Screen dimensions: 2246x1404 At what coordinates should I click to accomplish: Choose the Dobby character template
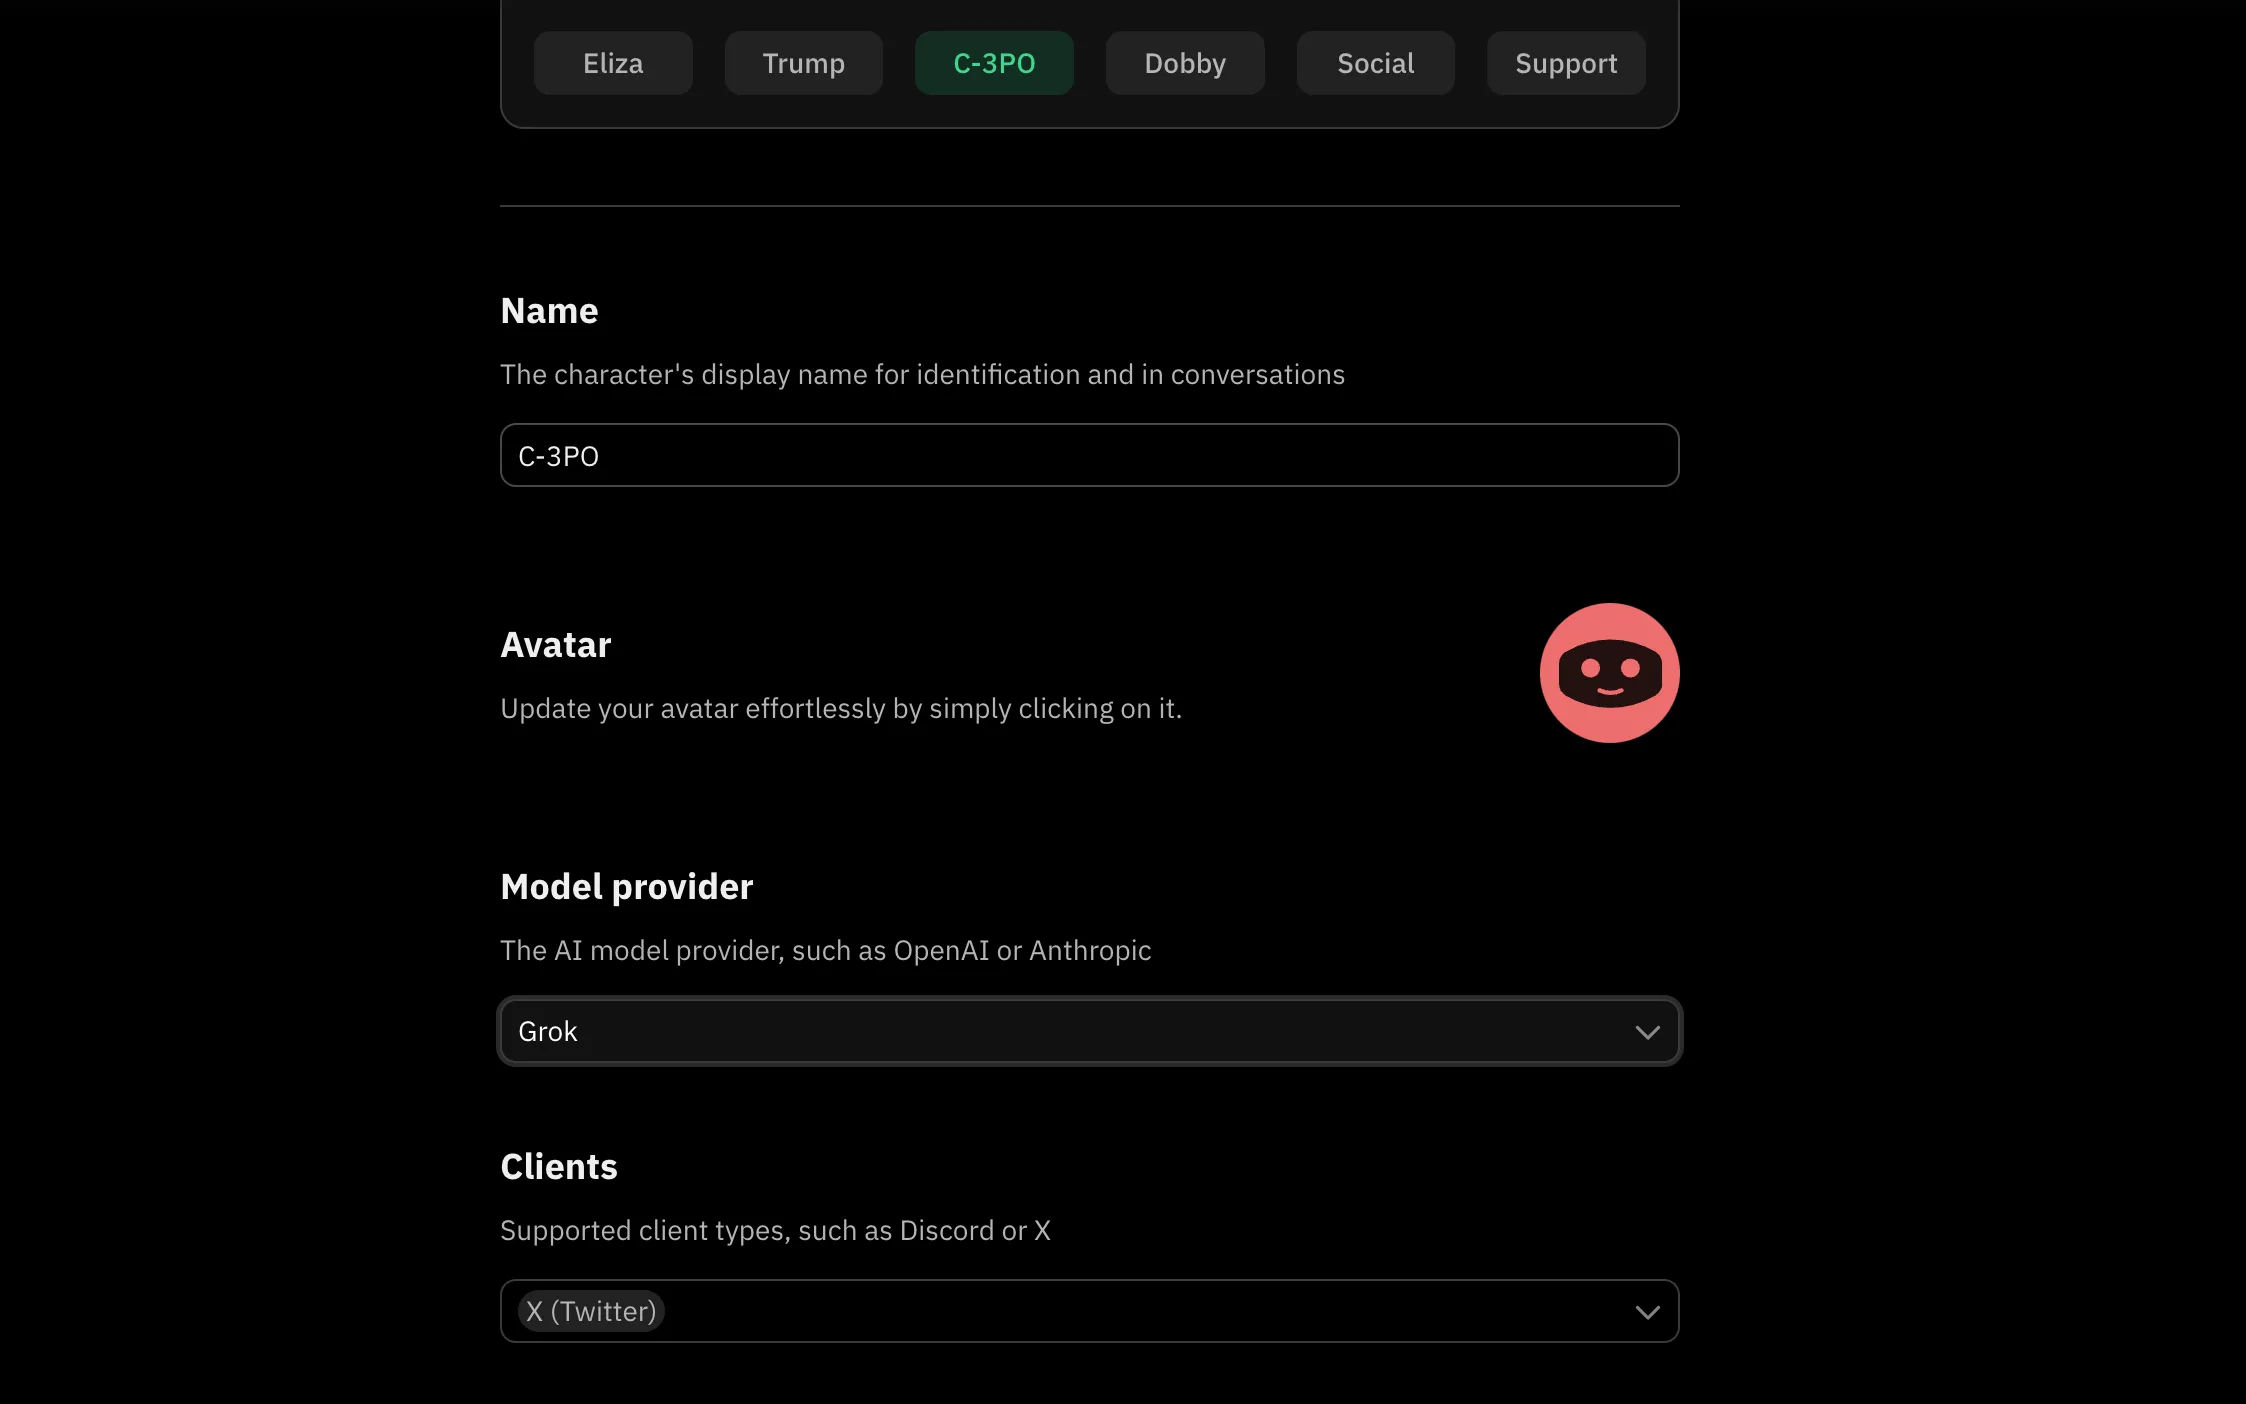pos(1185,63)
